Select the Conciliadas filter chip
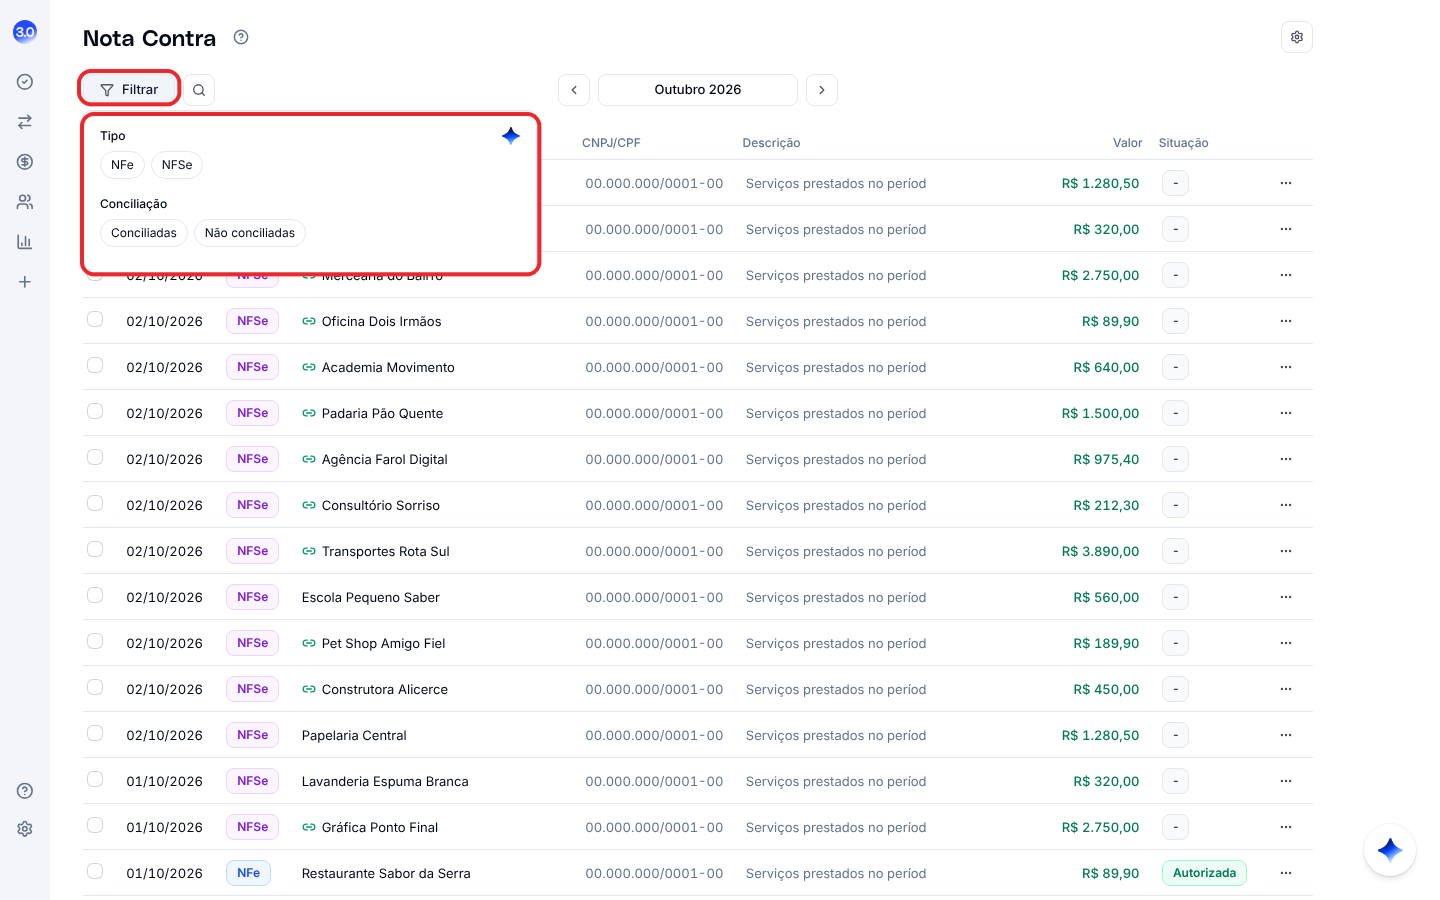Viewport: 1440px width, 900px height. (x=144, y=233)
